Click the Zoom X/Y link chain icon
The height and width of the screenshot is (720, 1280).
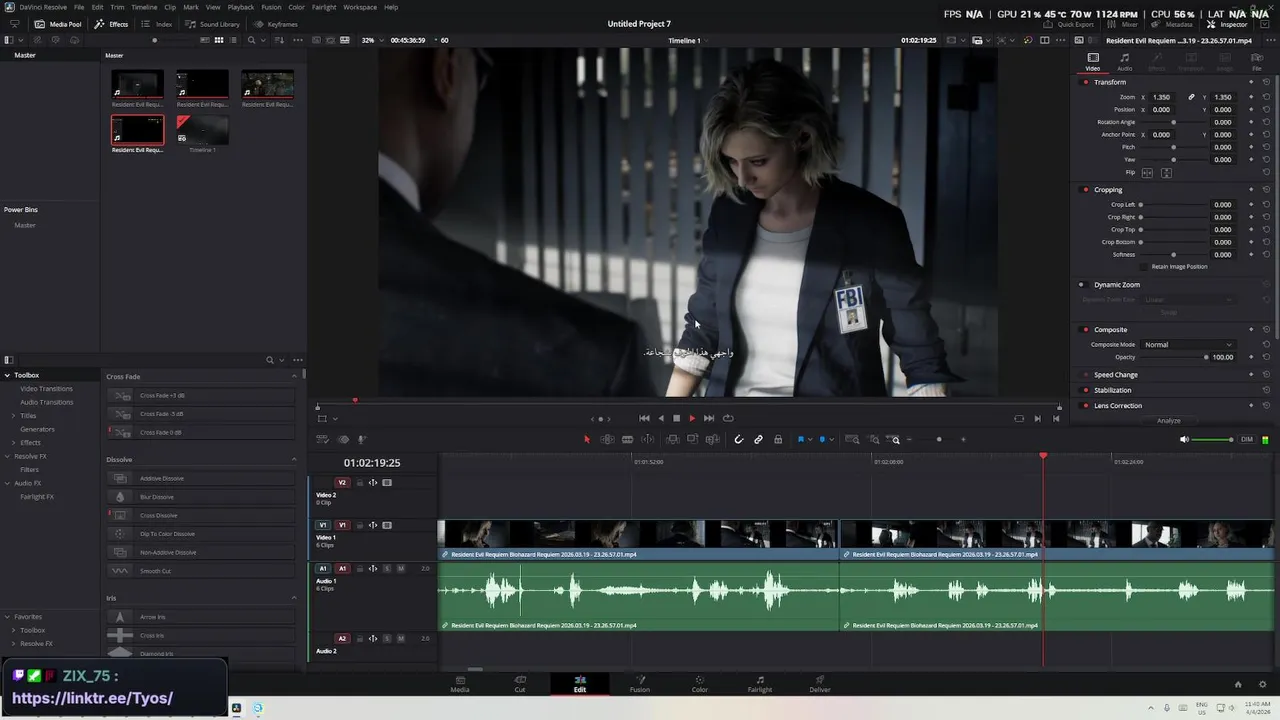tap(1191, 97)
